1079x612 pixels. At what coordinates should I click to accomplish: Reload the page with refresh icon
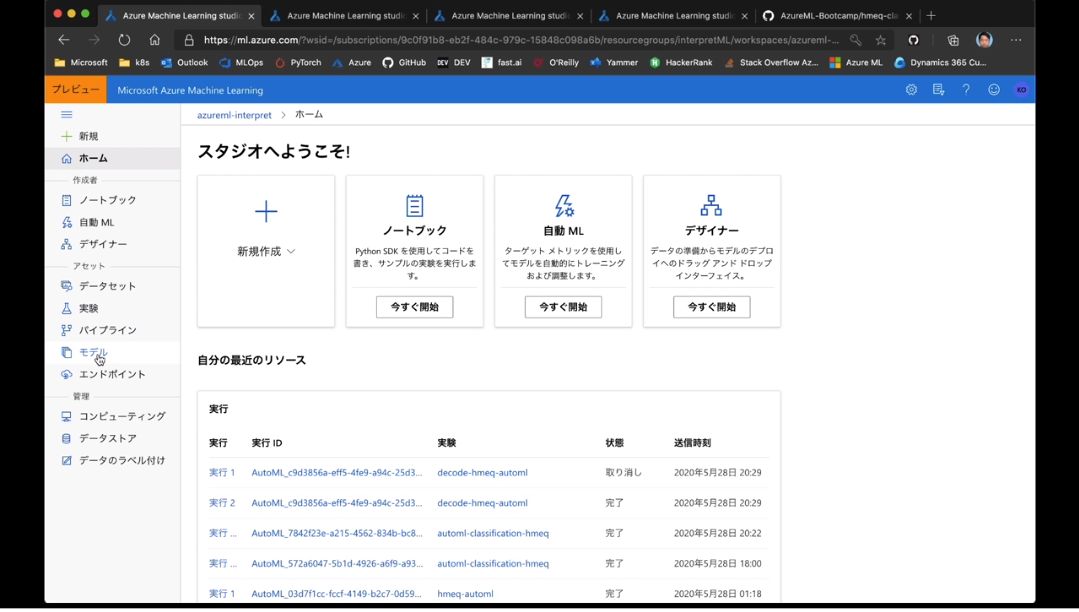point(124,40)
